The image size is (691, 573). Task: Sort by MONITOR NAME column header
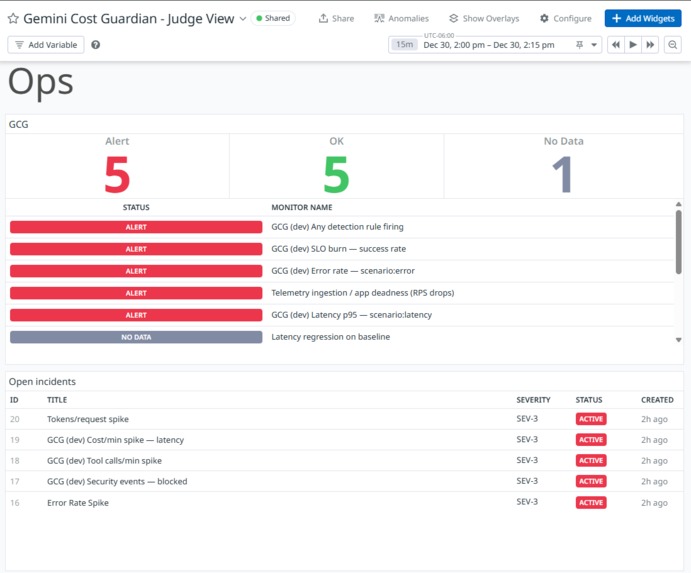[x=302, y=207]
